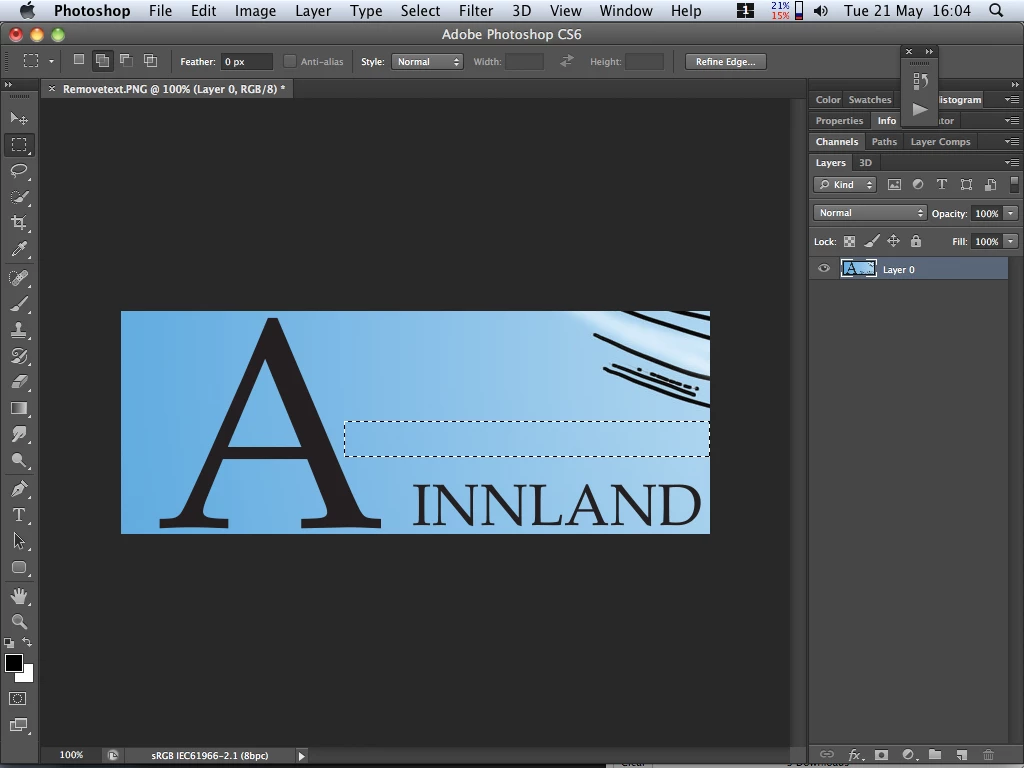Open the Fill slider arrow
The width and height of the screenshot is (1024, 768).
[1011, 241]
